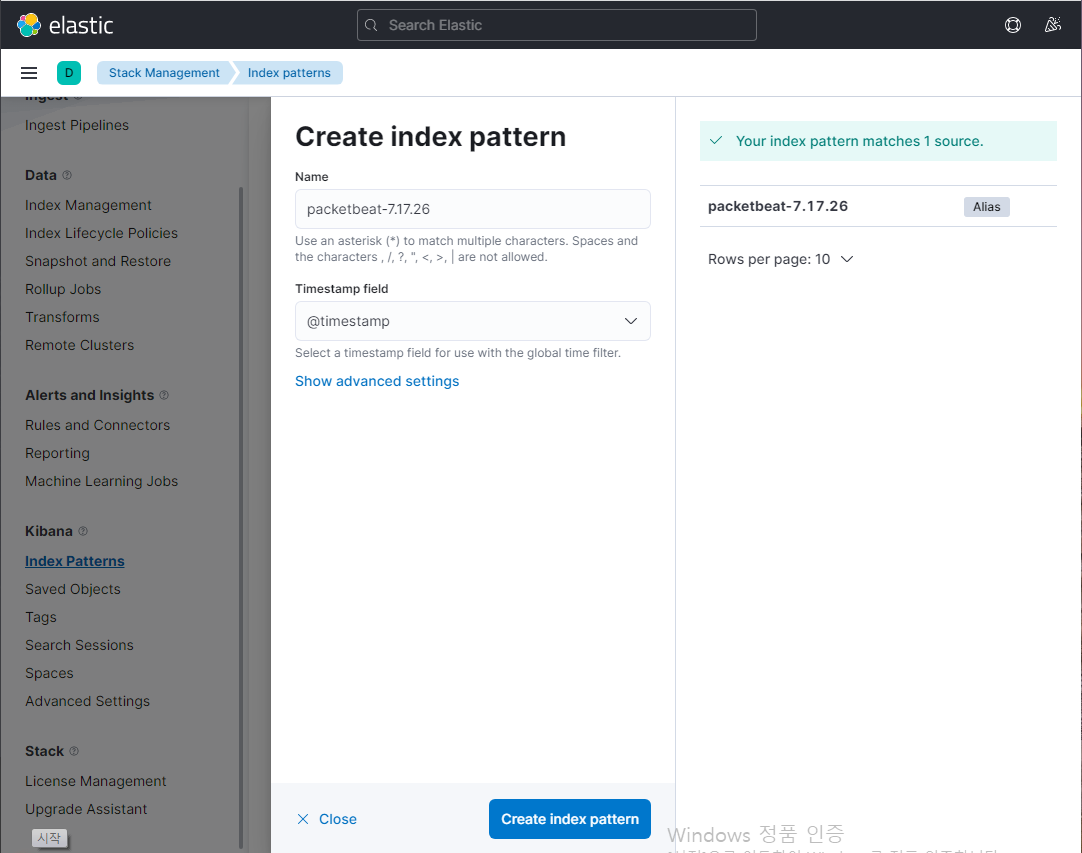Click the green checkmark in match callout
Image resolution: width=1082 pixels, height=853 pixels.
tap(716, 141)
